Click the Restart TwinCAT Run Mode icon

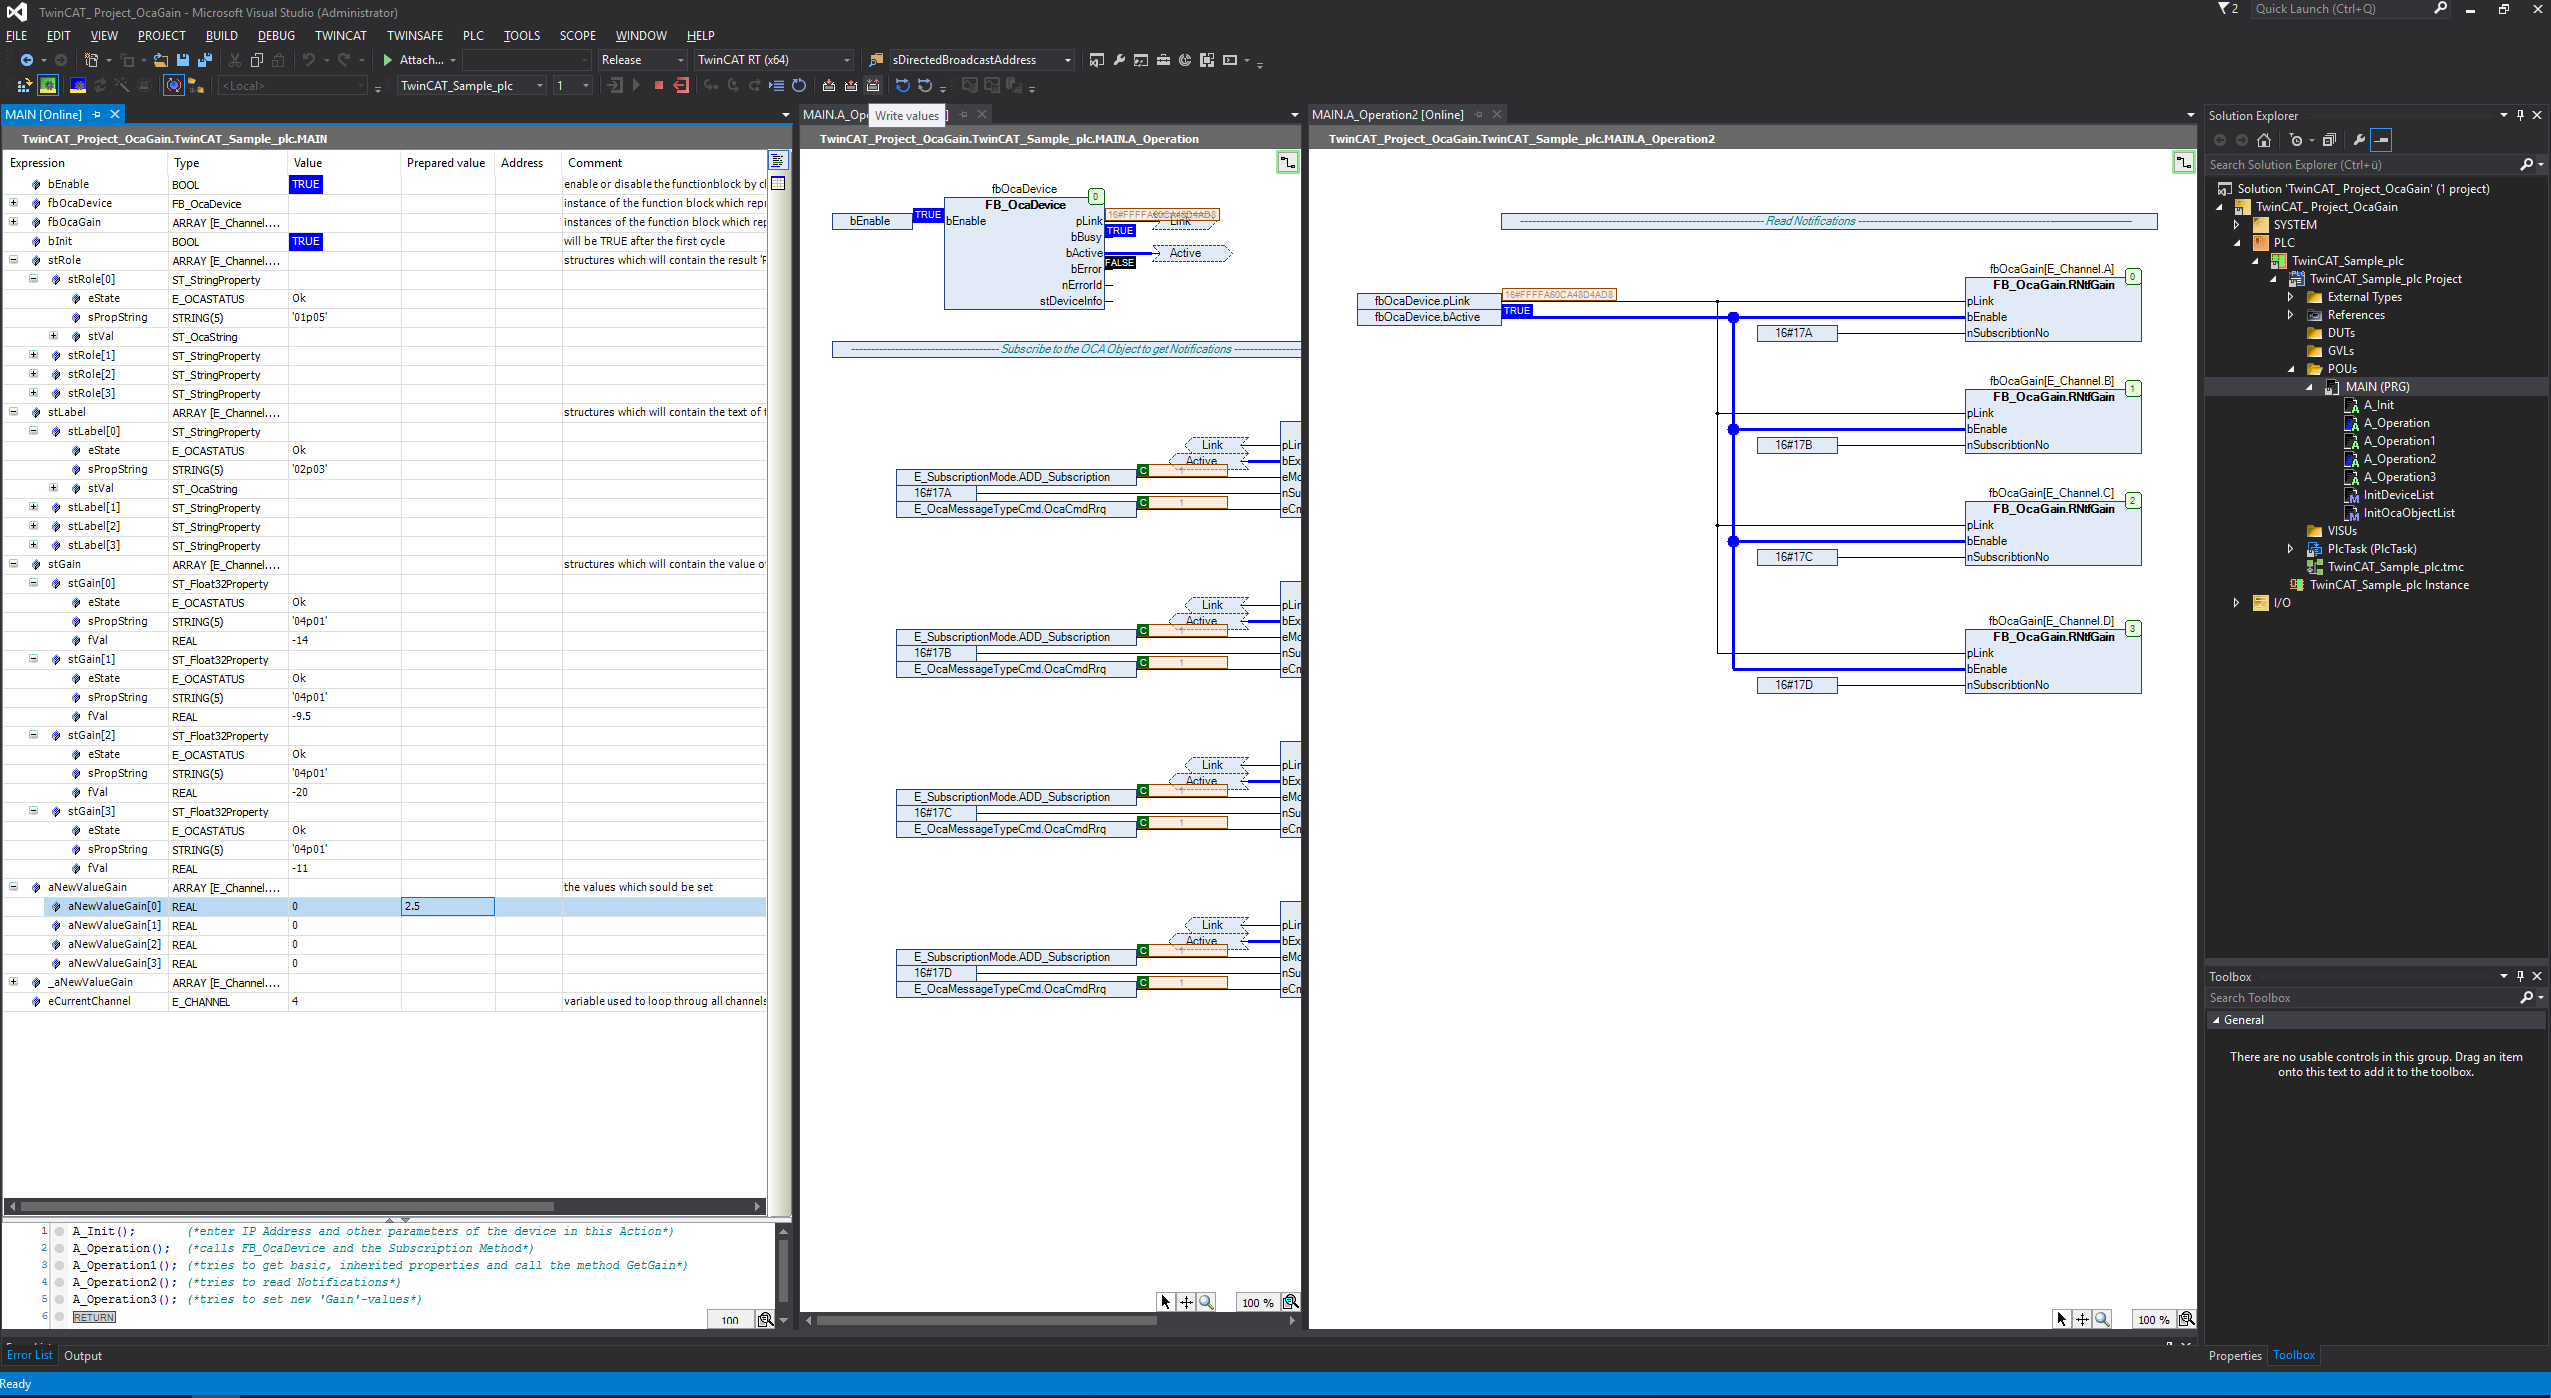click(x=48, y=86)
